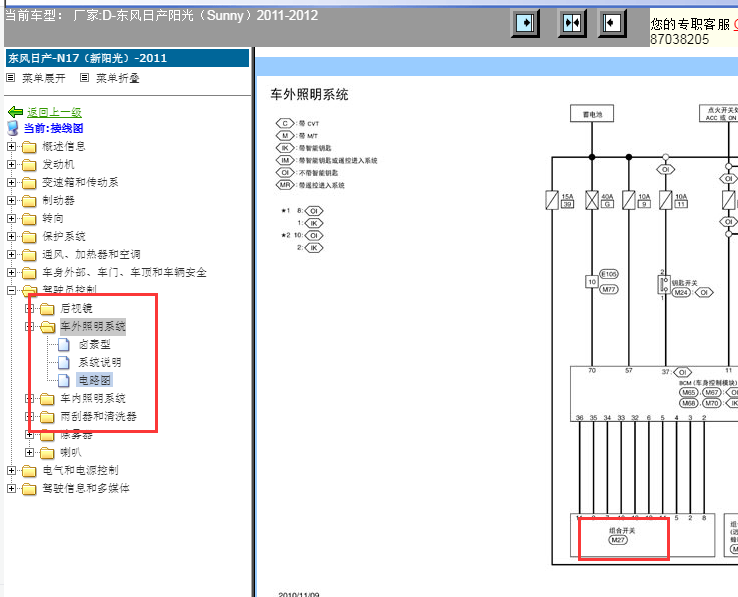Select the 通风、加热器和空调 tree item
The height and width of the screenshot is (597, 738).
[91, 254]
